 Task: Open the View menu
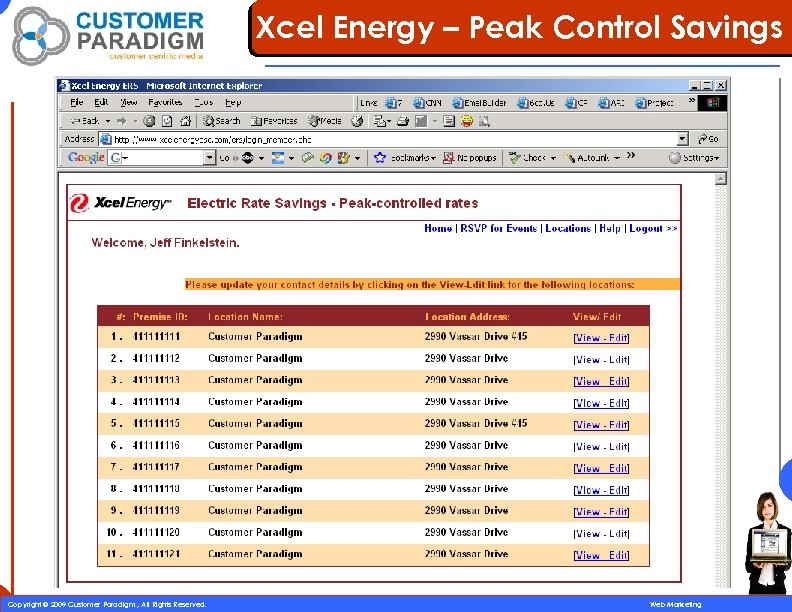point(129,103)
